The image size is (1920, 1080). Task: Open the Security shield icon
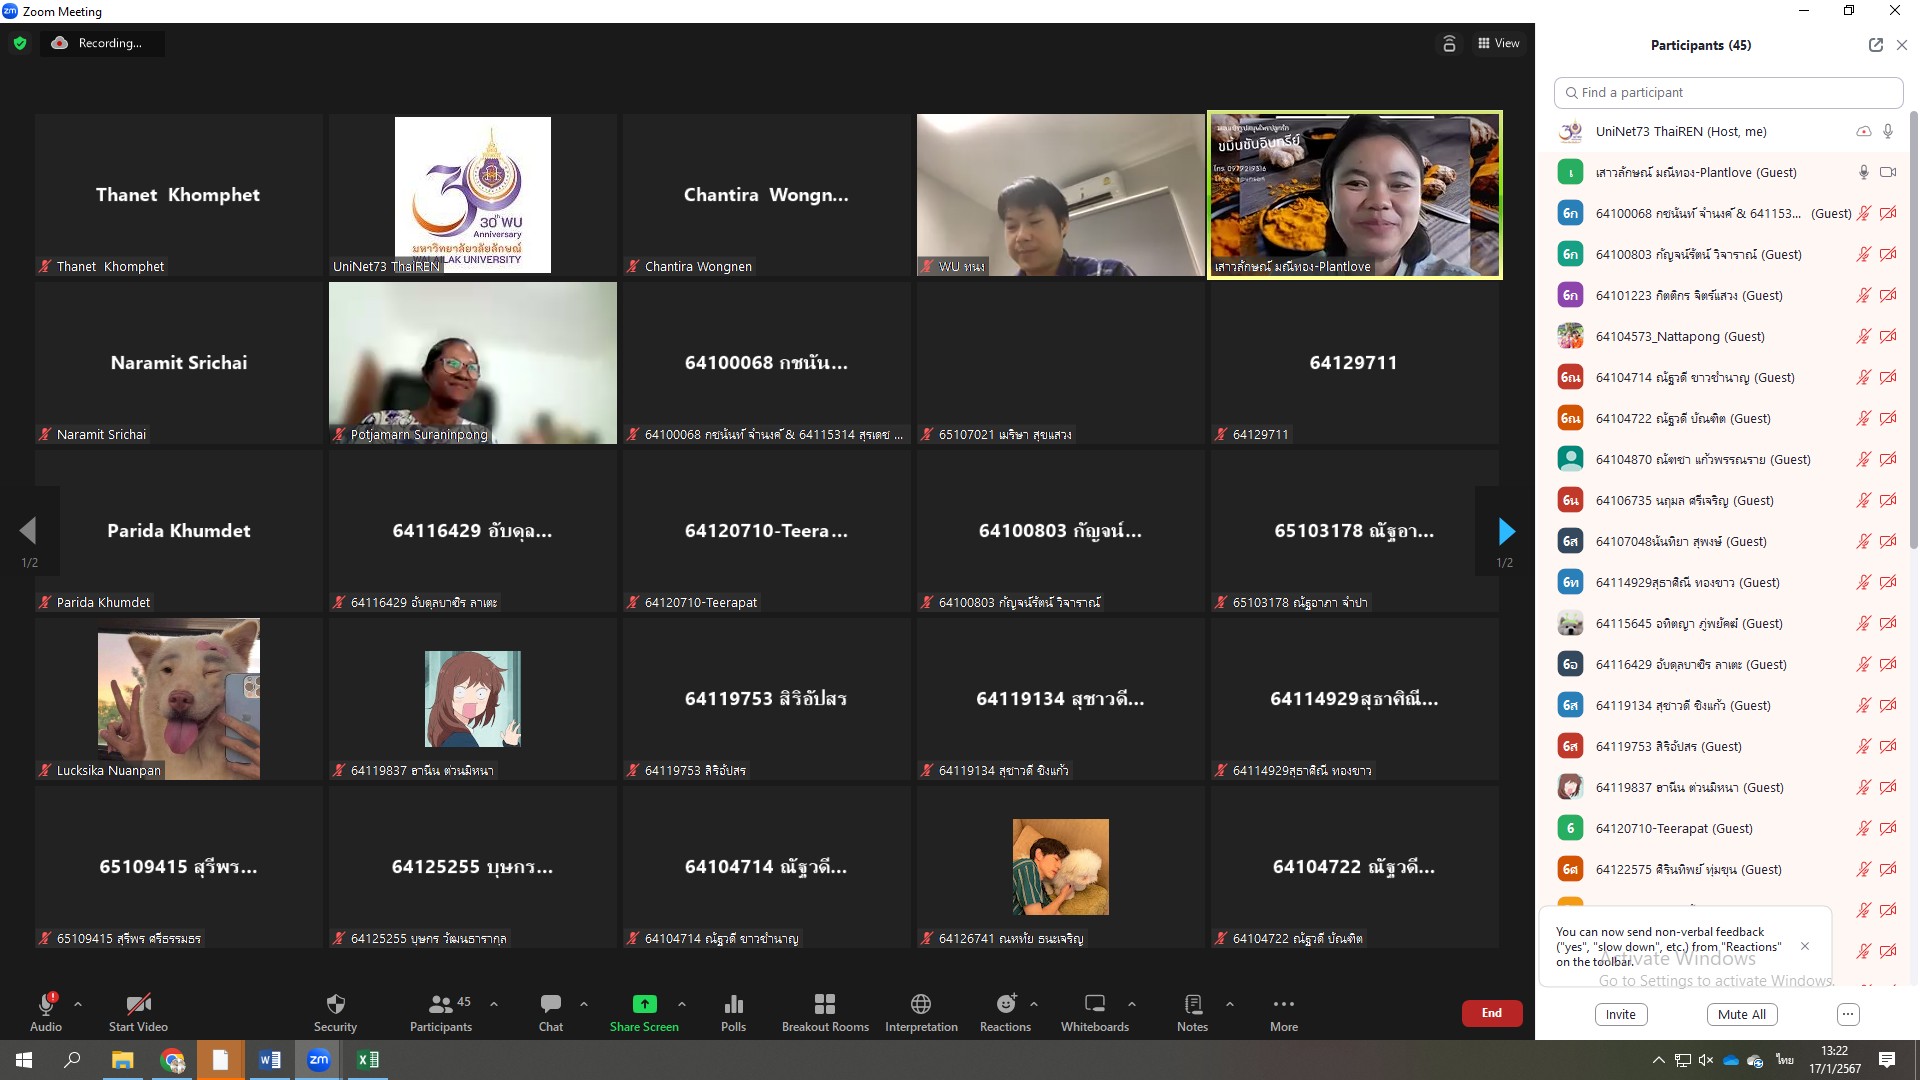tap(335, 1004)
